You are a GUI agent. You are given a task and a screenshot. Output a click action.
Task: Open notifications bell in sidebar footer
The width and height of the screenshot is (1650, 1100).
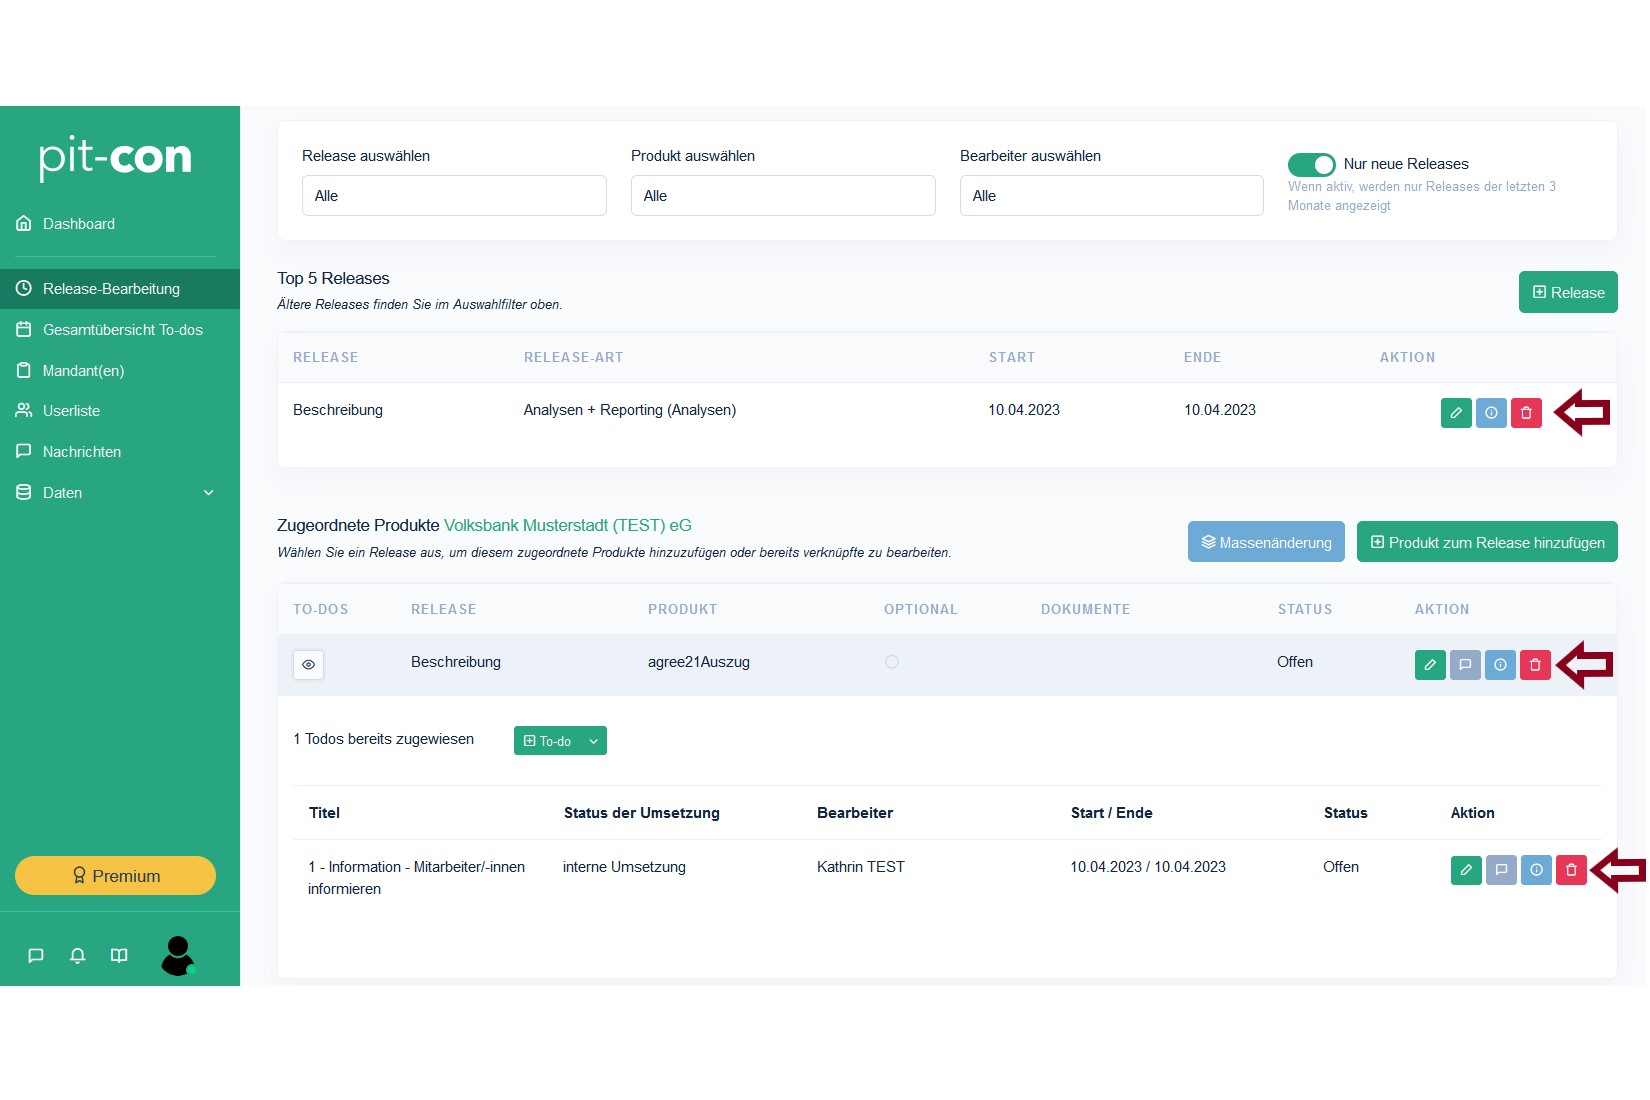pos(78,956)
